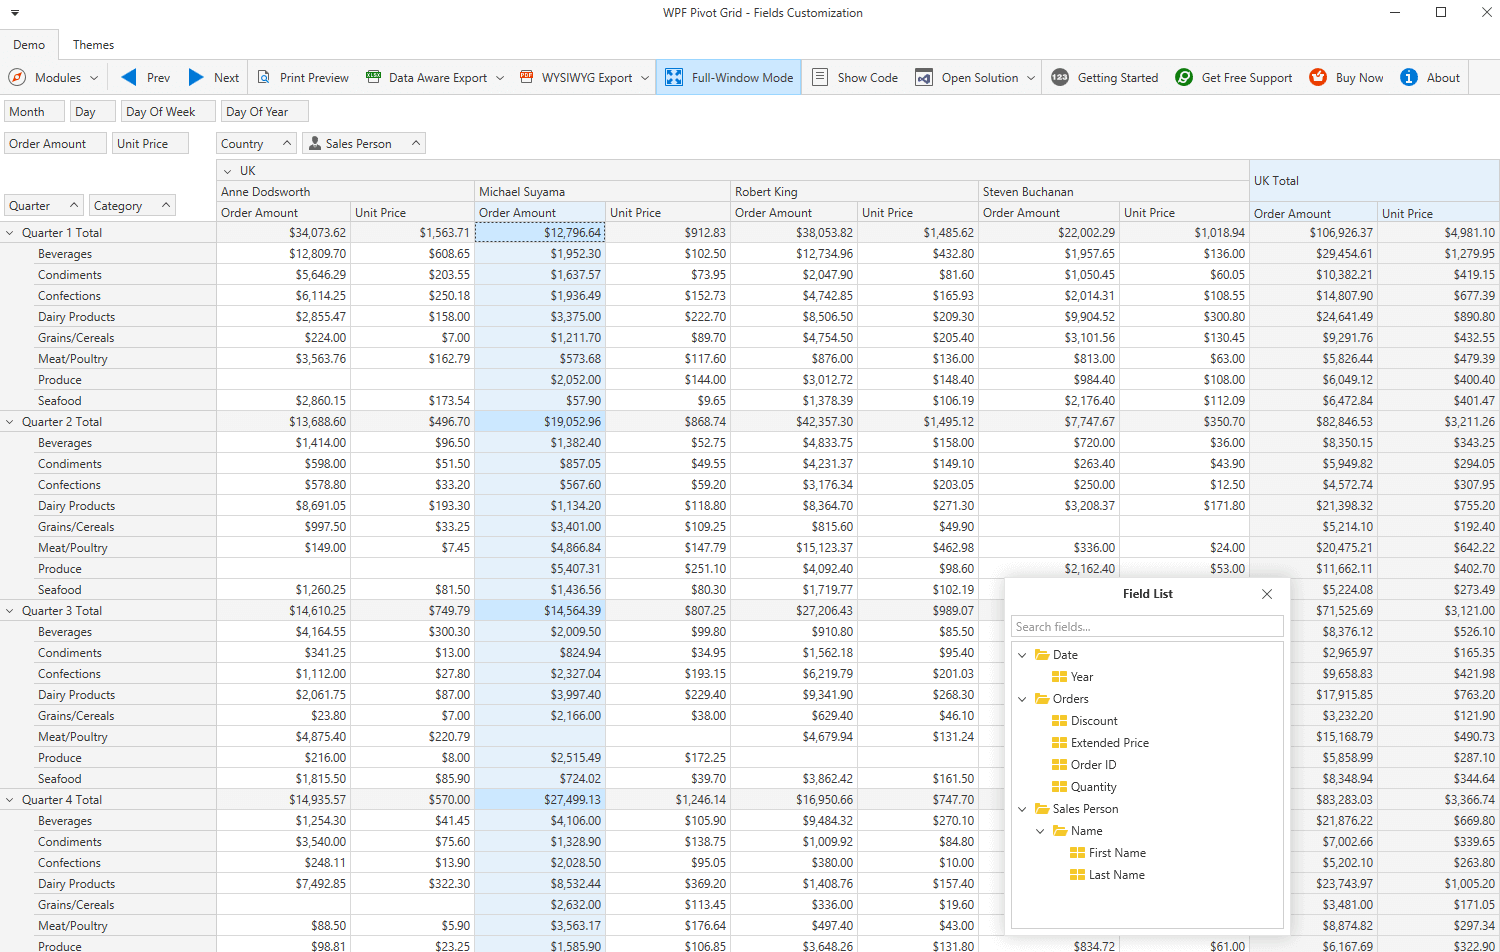Click the Data Aware Export icon
The width and height of the screenshot is (1500, 952).
coord(374,78)
